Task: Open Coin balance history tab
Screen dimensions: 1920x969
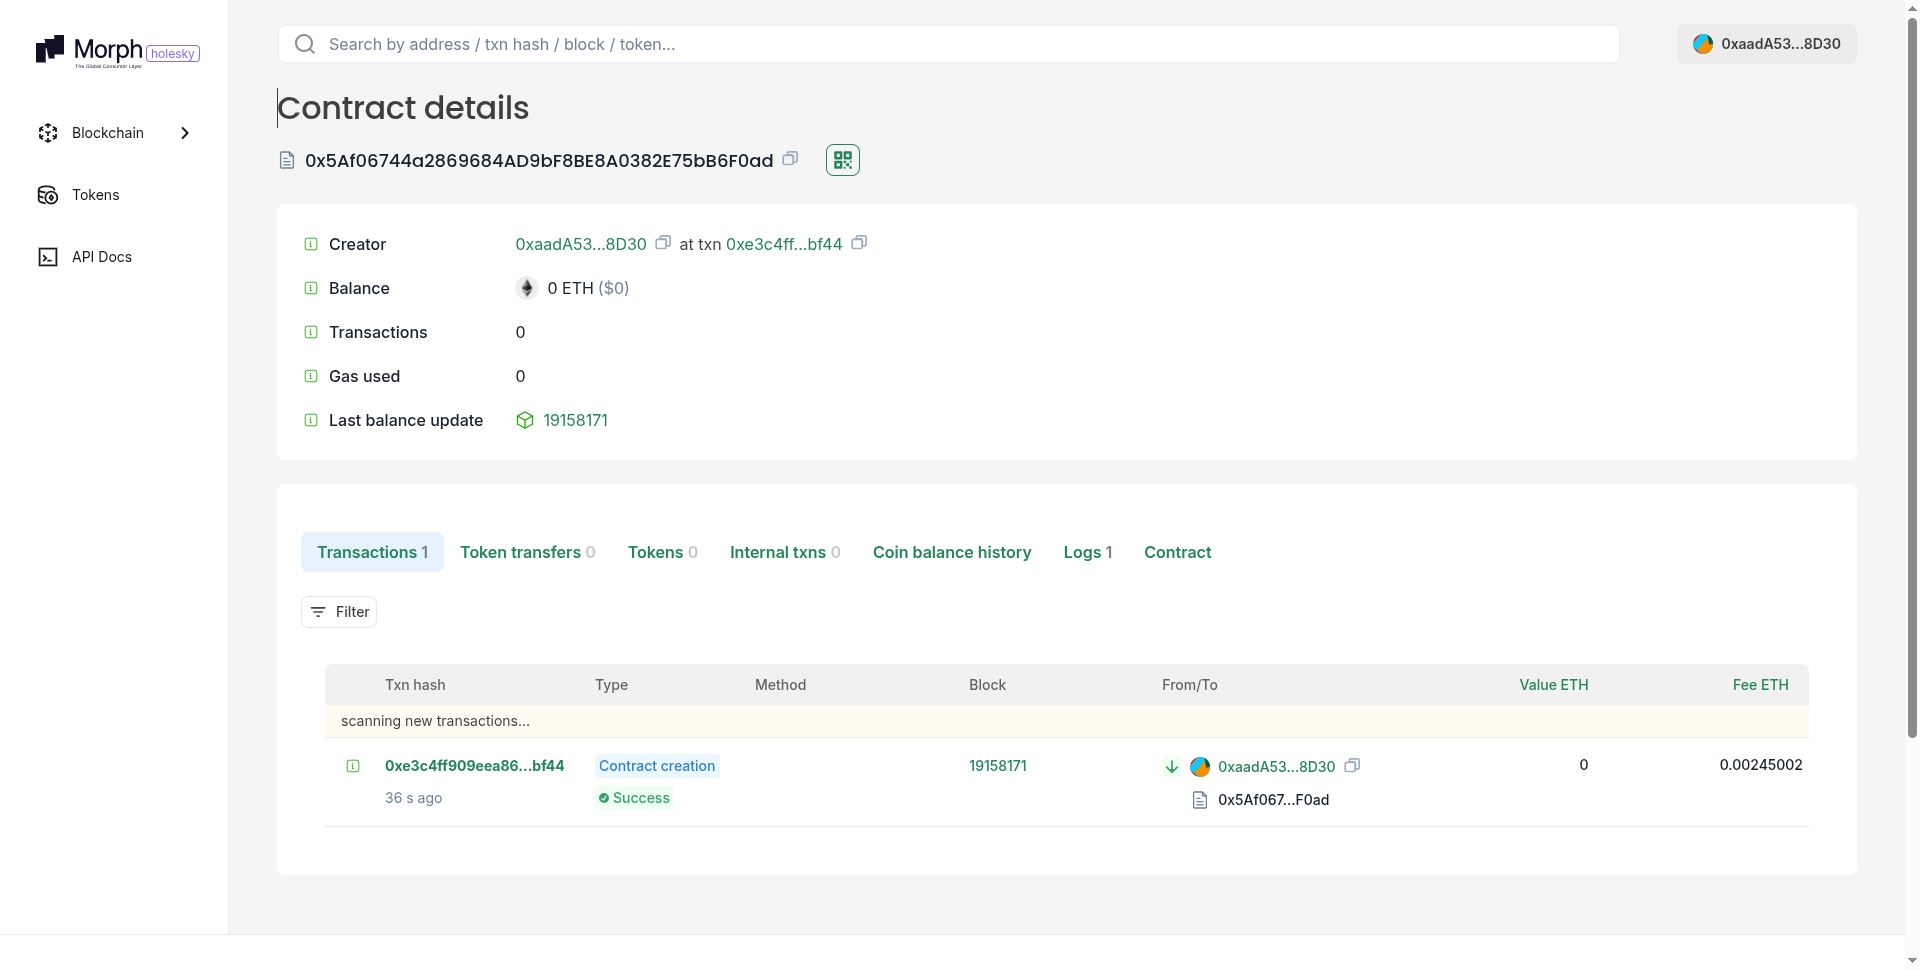Action: click(x=952, y=552)
